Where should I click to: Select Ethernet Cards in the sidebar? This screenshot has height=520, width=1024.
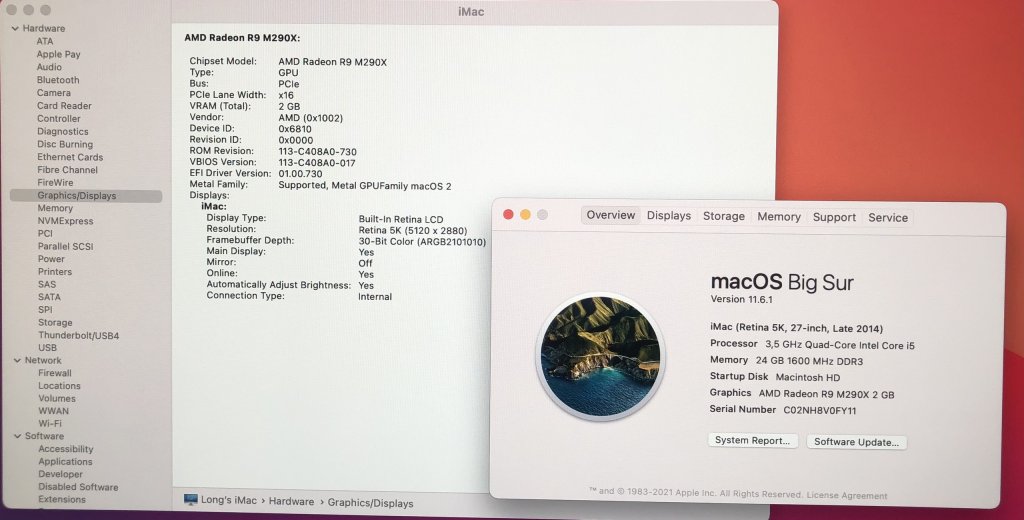pyautogui.click(x=70, y=157)
